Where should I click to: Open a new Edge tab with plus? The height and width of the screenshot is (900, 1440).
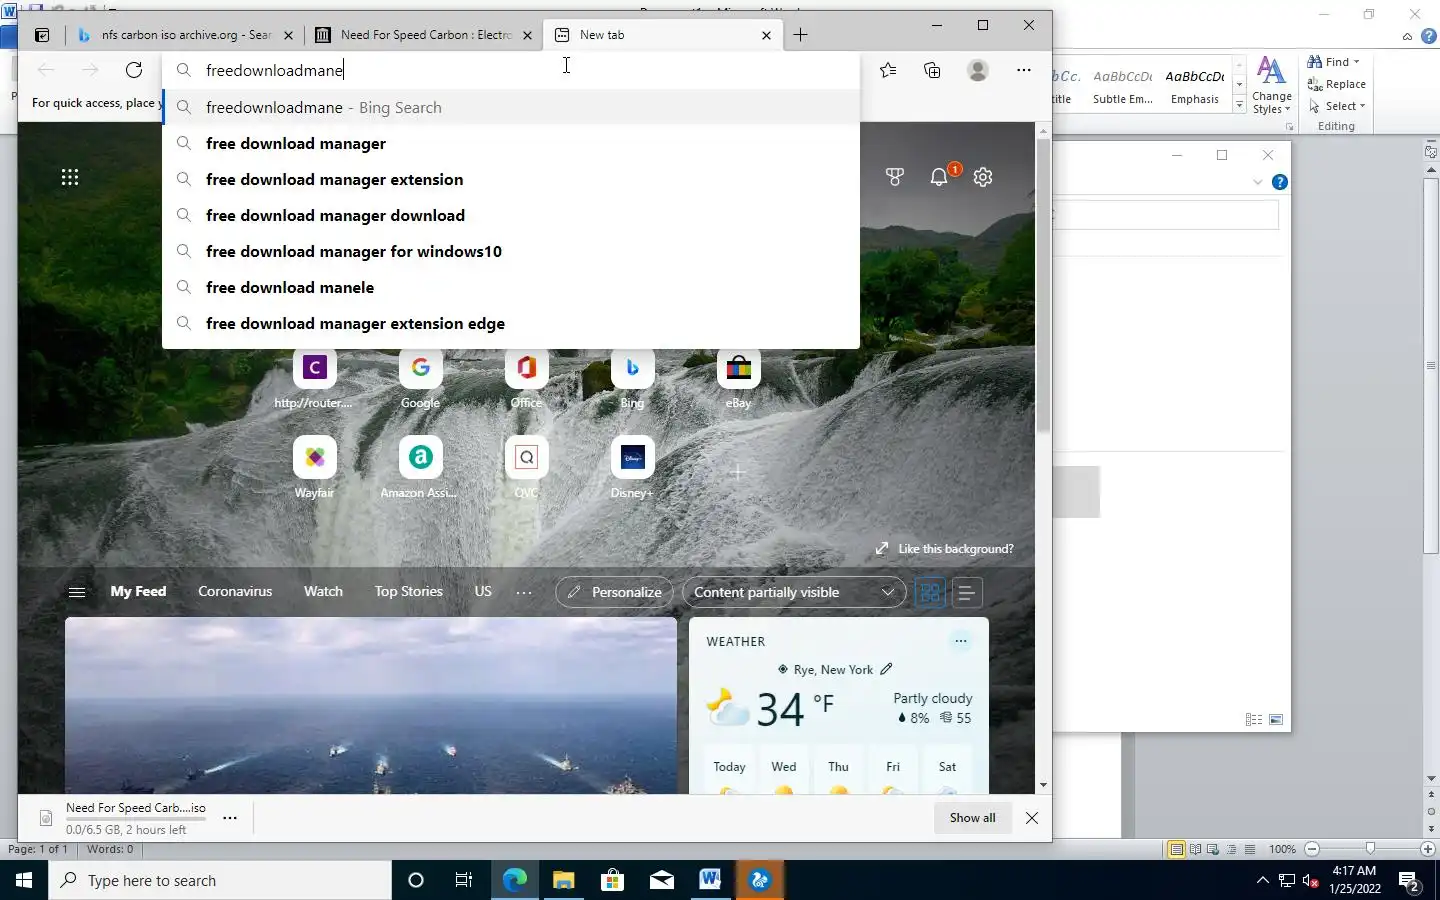(800, 35)
